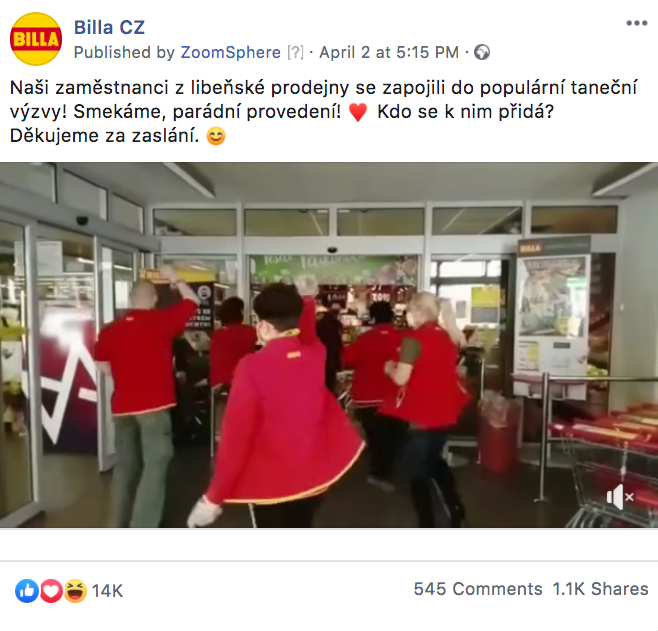The image size is (658, 631).
Task: Open the Billa CZ page name link
Action: pyautogui.click(x=109, y=28)
